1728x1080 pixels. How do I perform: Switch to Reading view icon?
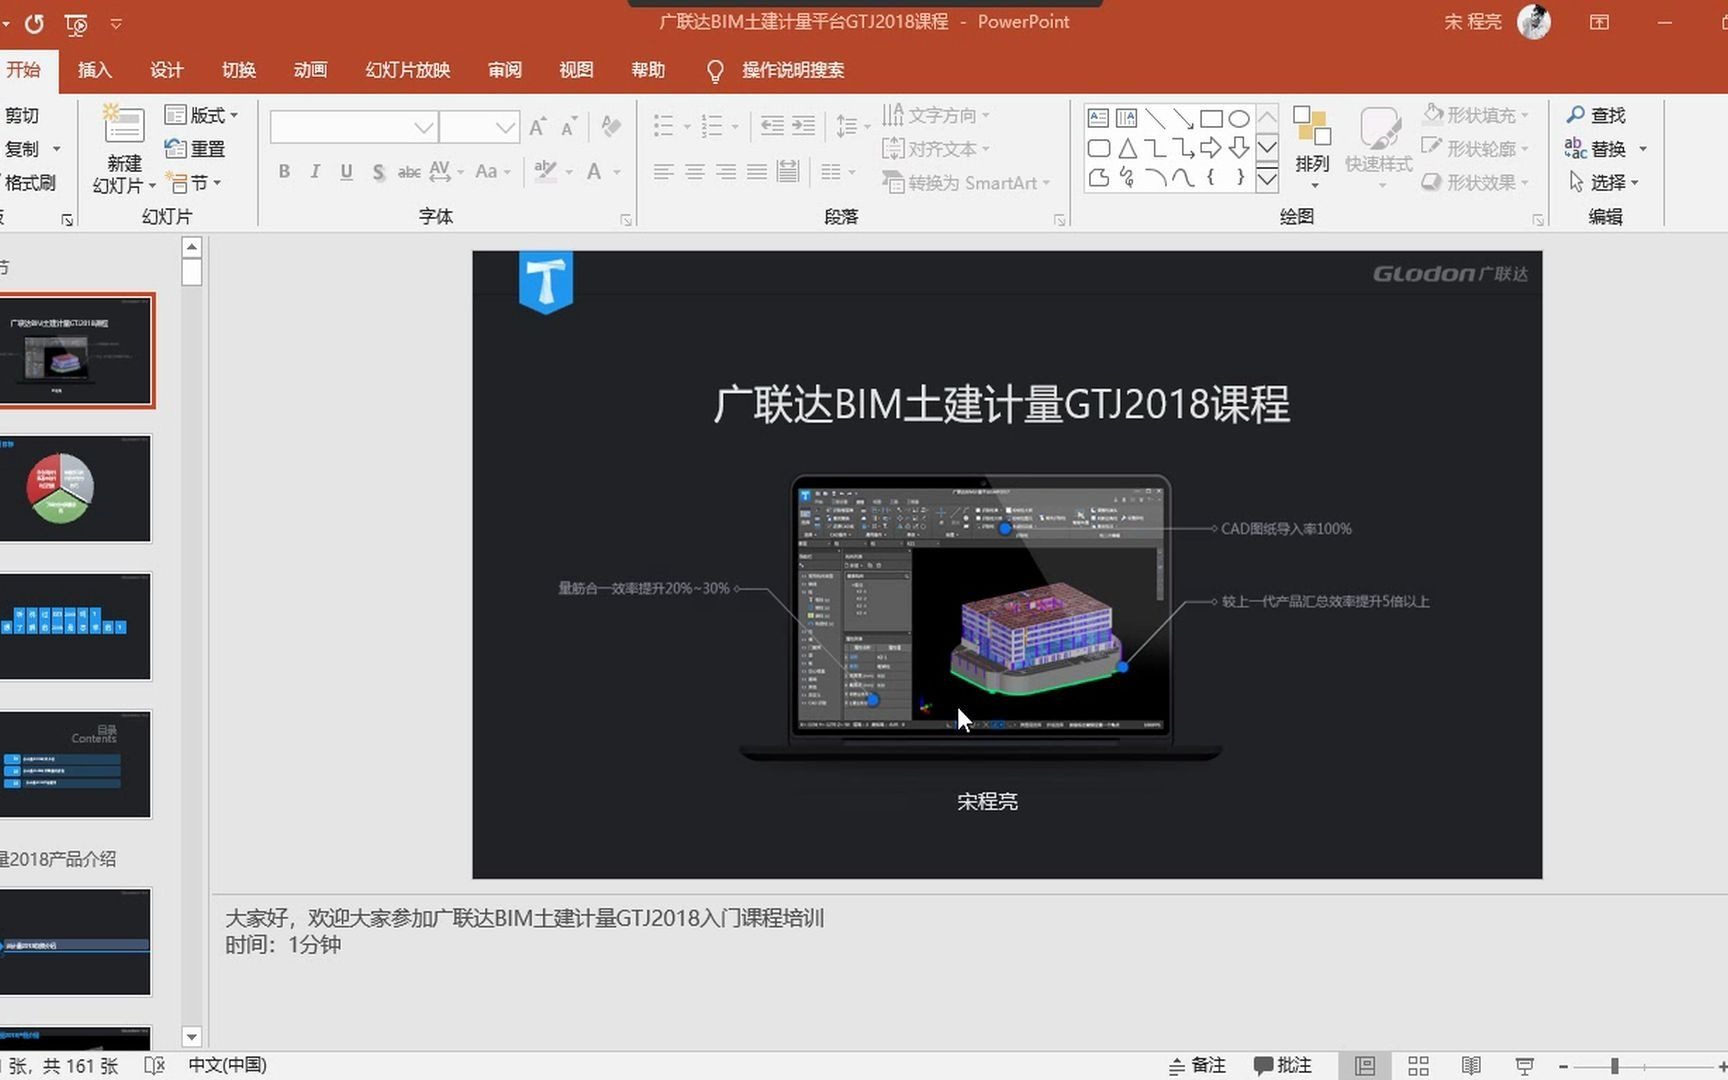pos(1471,1066)
